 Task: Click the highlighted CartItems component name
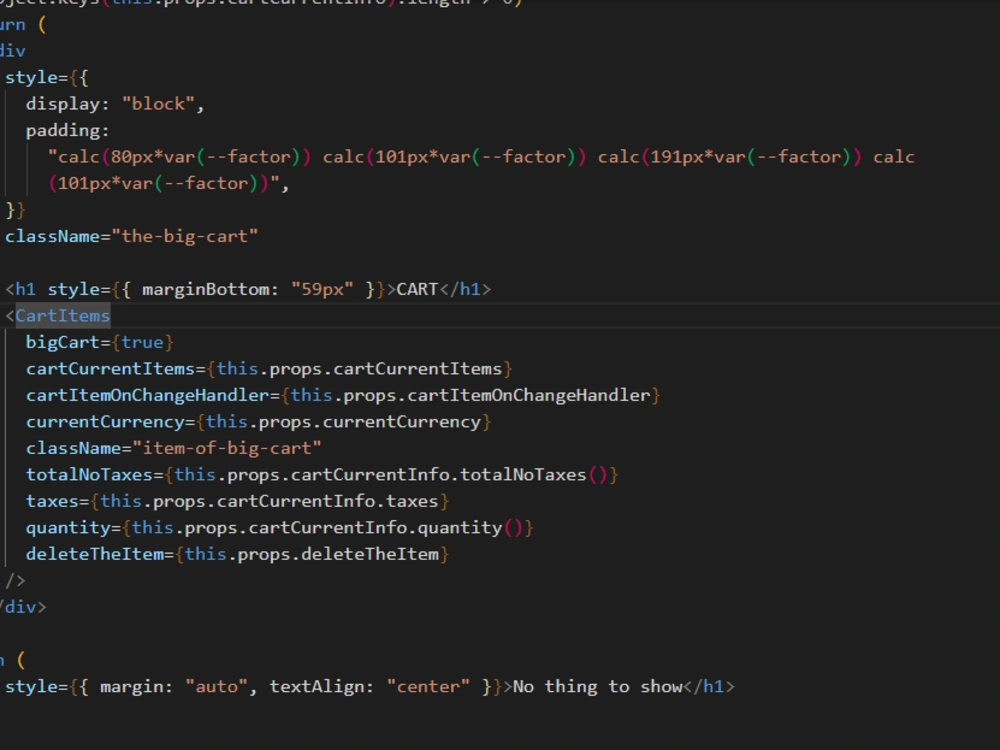(62, 316)
